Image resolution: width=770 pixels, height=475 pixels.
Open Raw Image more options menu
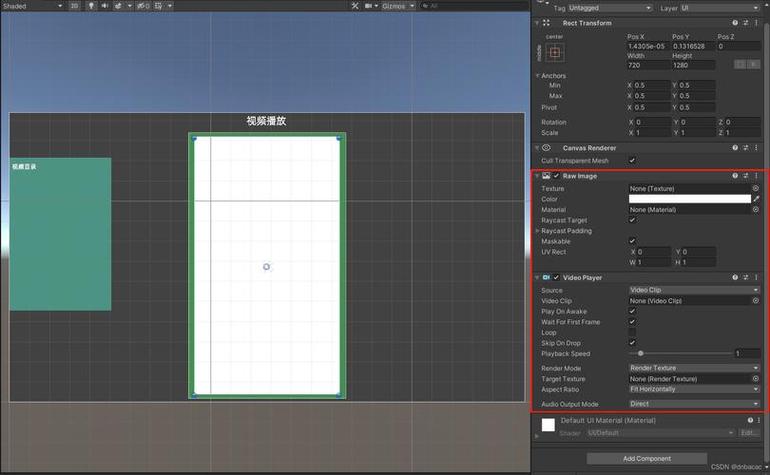point(756,175)
